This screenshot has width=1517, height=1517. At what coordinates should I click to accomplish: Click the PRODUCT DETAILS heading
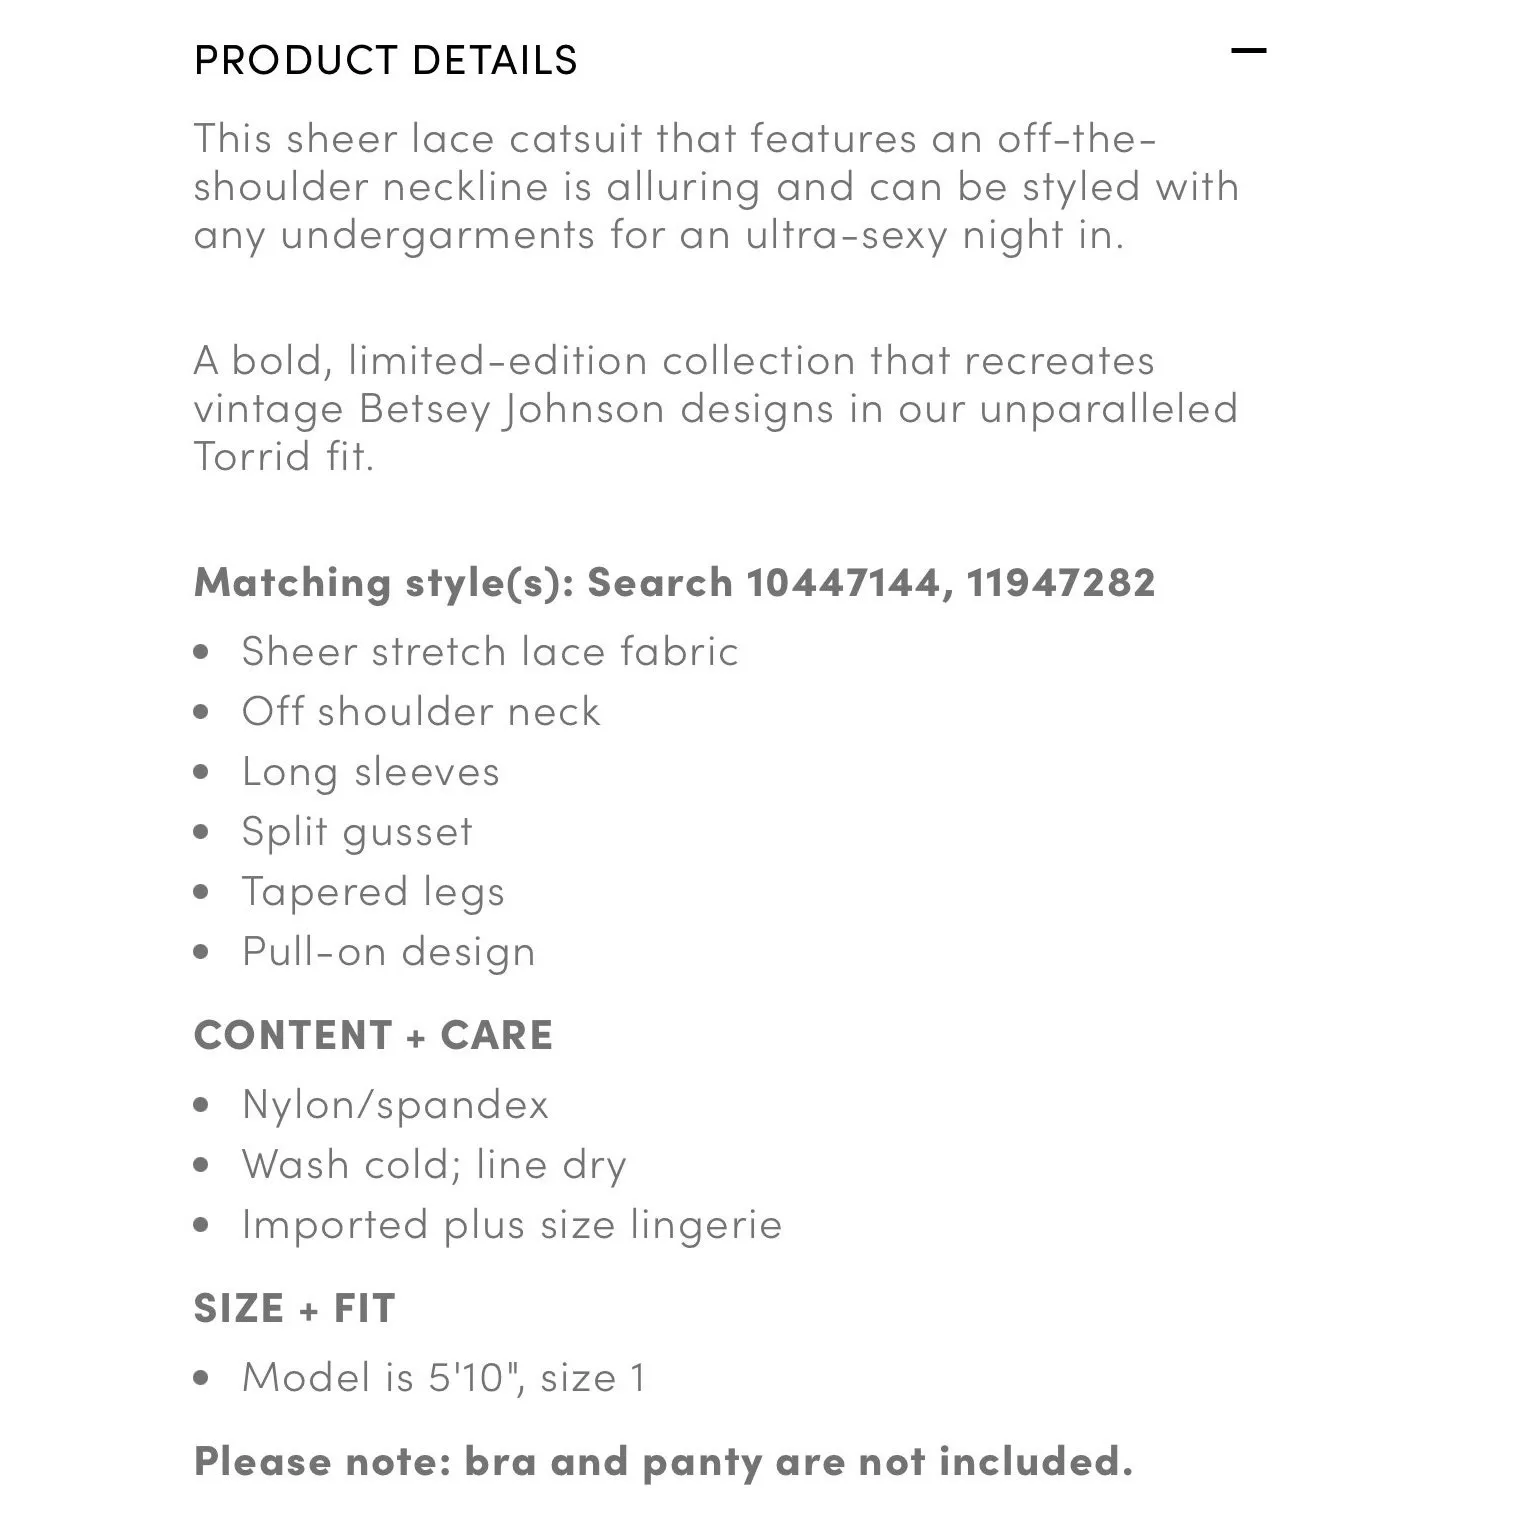click(385, 61)
